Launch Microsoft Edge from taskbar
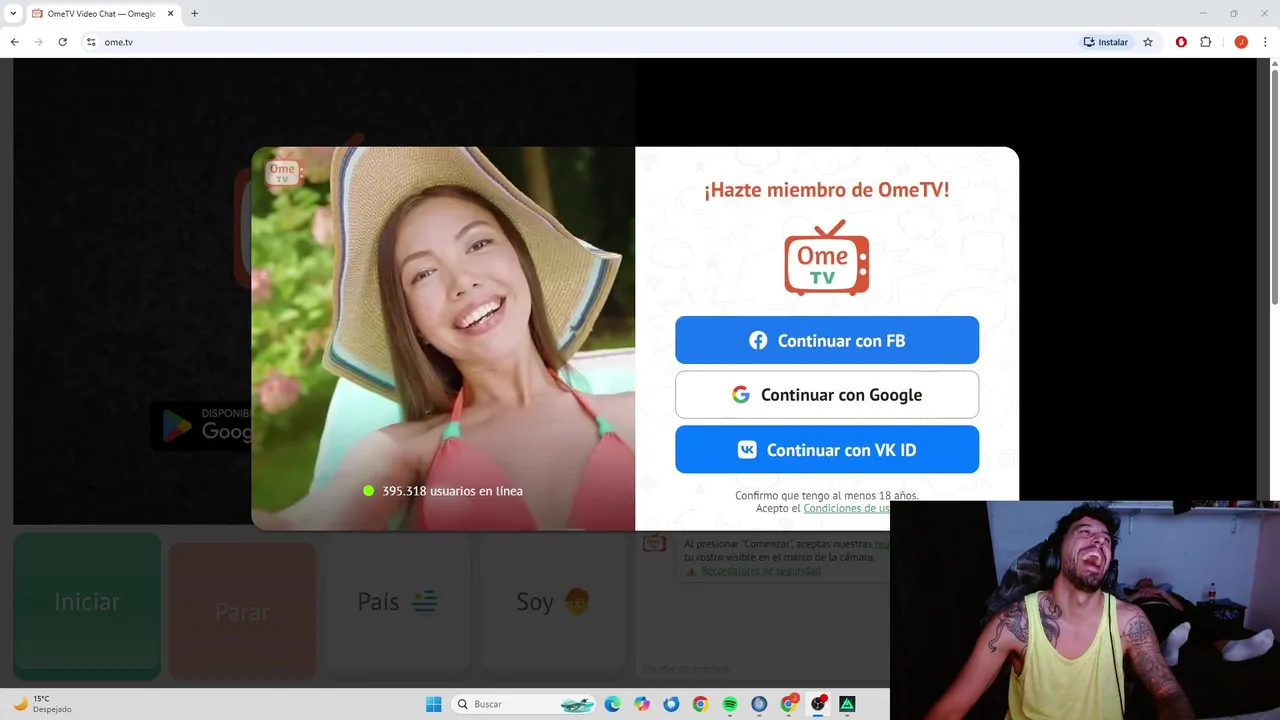This screenshot has height=720, width=1280. tap(613, 704)
